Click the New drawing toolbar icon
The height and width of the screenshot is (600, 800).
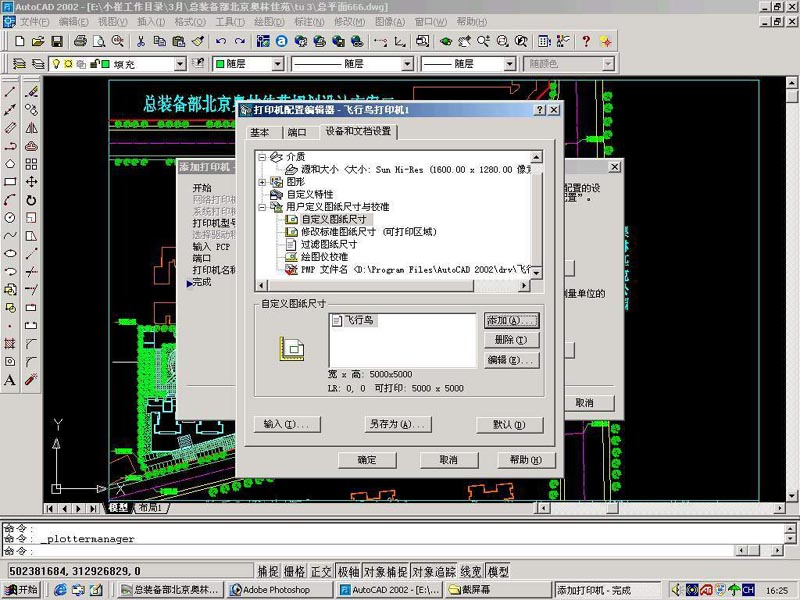pyautogui.click(x=19, y=41)
